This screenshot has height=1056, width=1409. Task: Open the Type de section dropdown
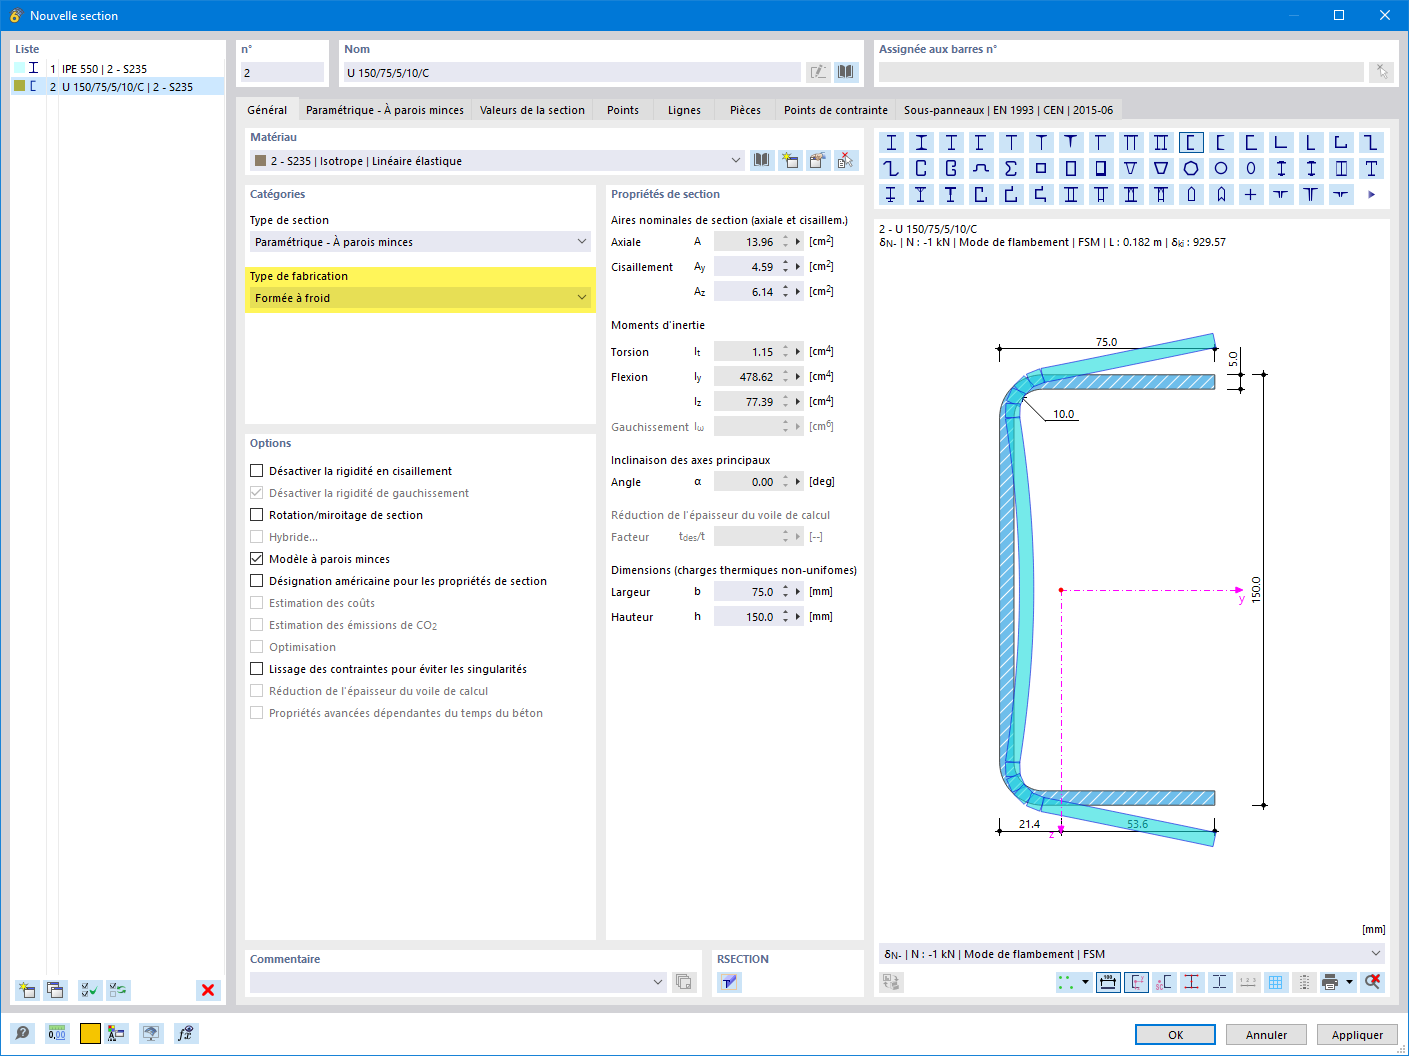420,242
